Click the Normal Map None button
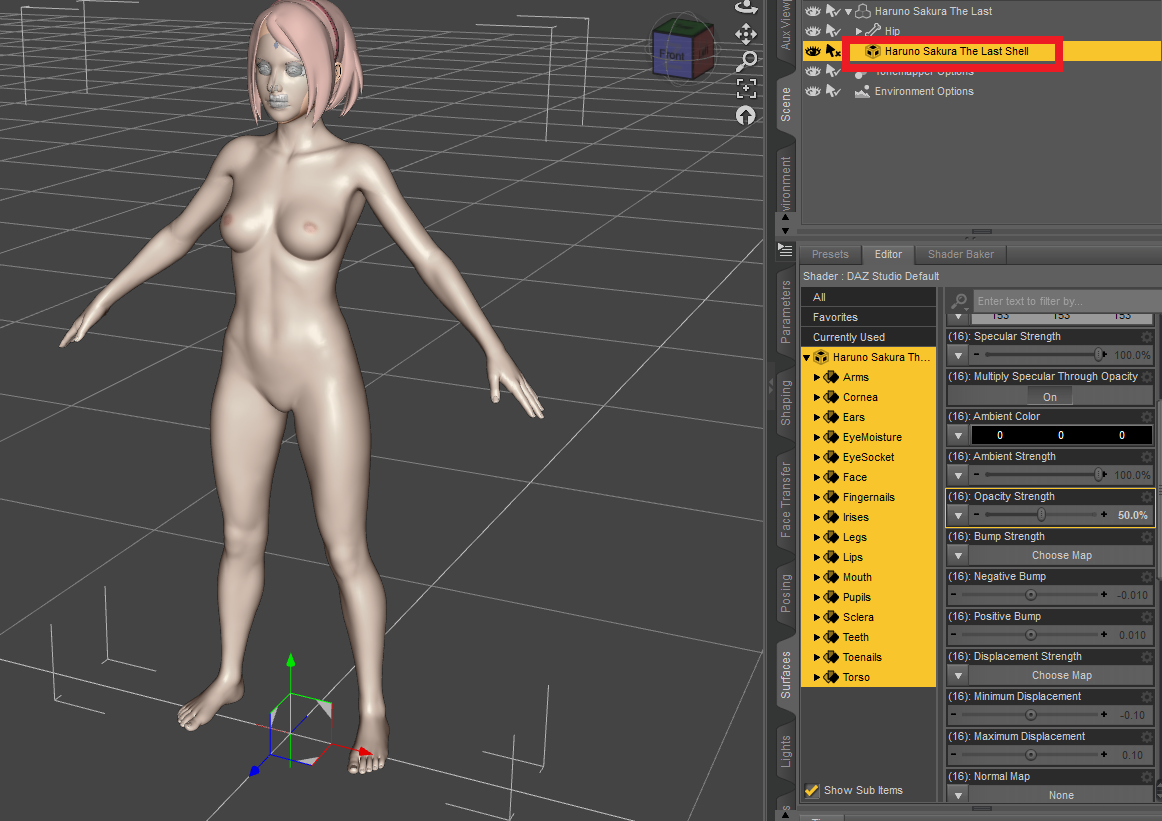The width and height of the screenshot is (1162, 821). tap(1061, 795)
